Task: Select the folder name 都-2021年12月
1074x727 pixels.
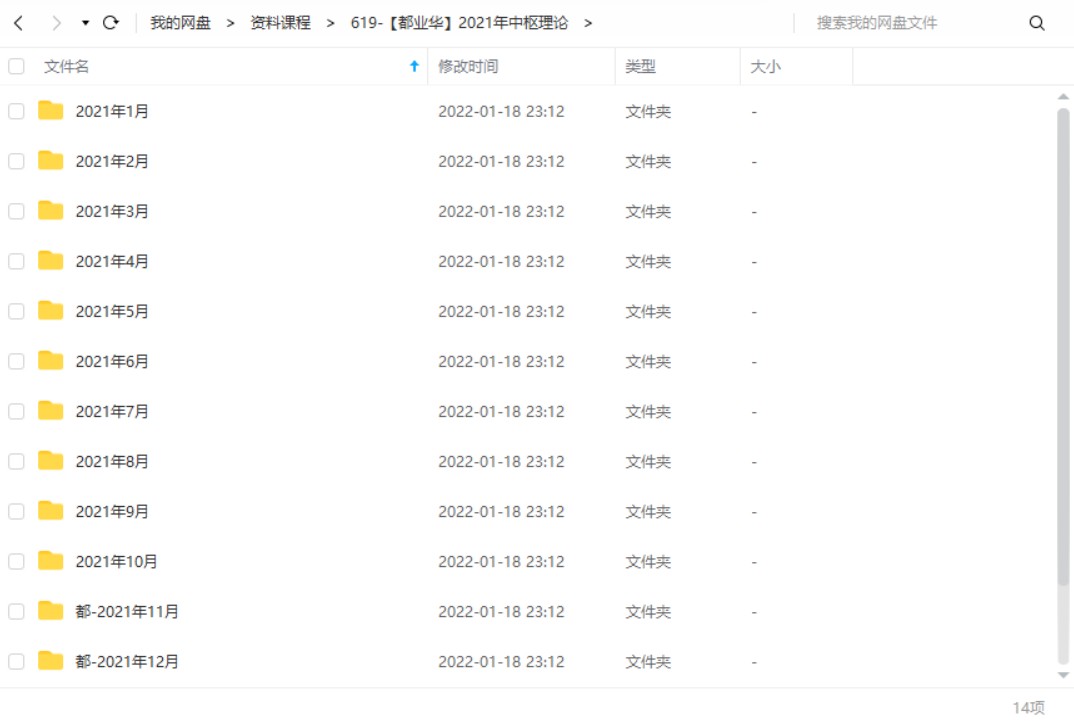Action: click(x=127, y=661)
